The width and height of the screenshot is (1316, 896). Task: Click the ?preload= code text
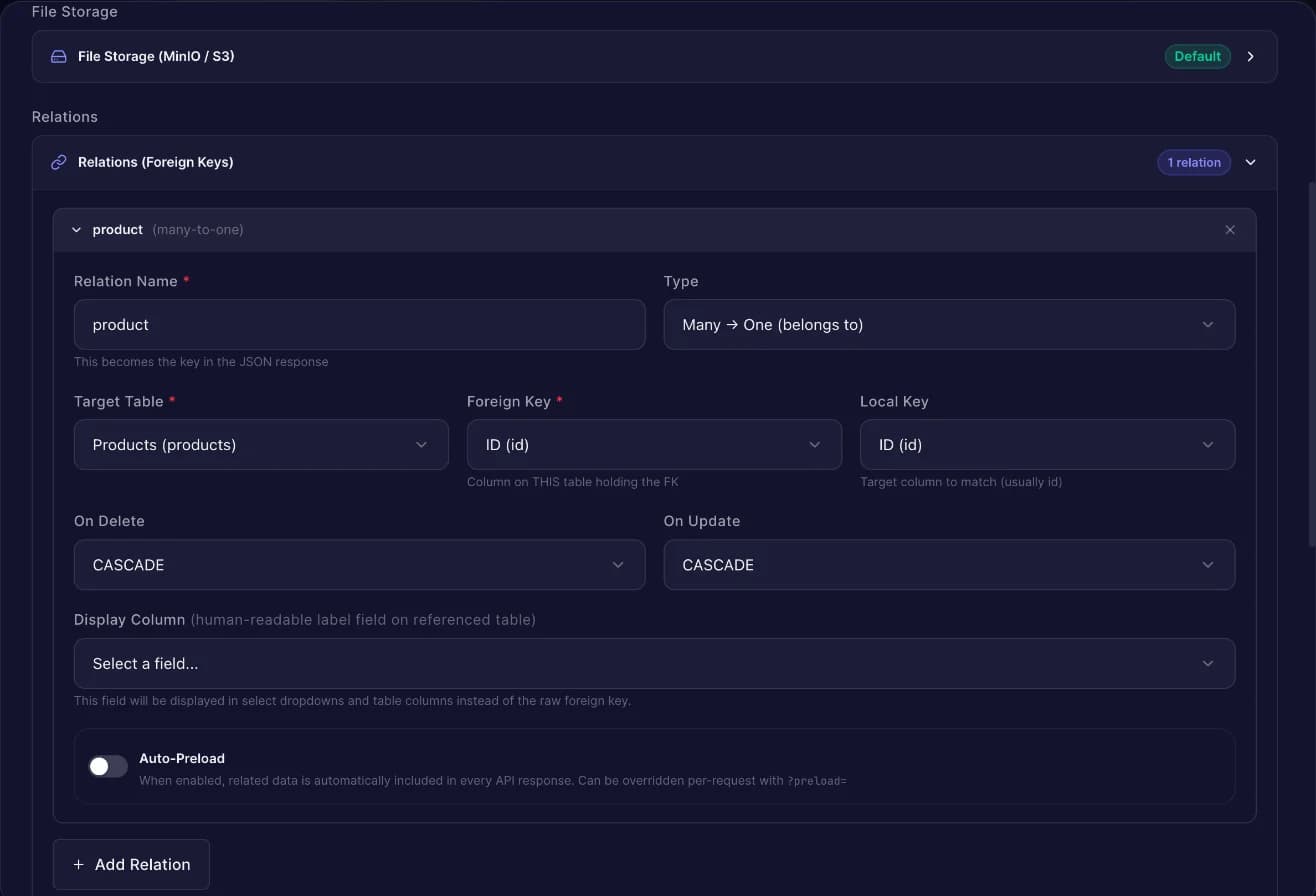pyautogui.click(x=817, y=781)
